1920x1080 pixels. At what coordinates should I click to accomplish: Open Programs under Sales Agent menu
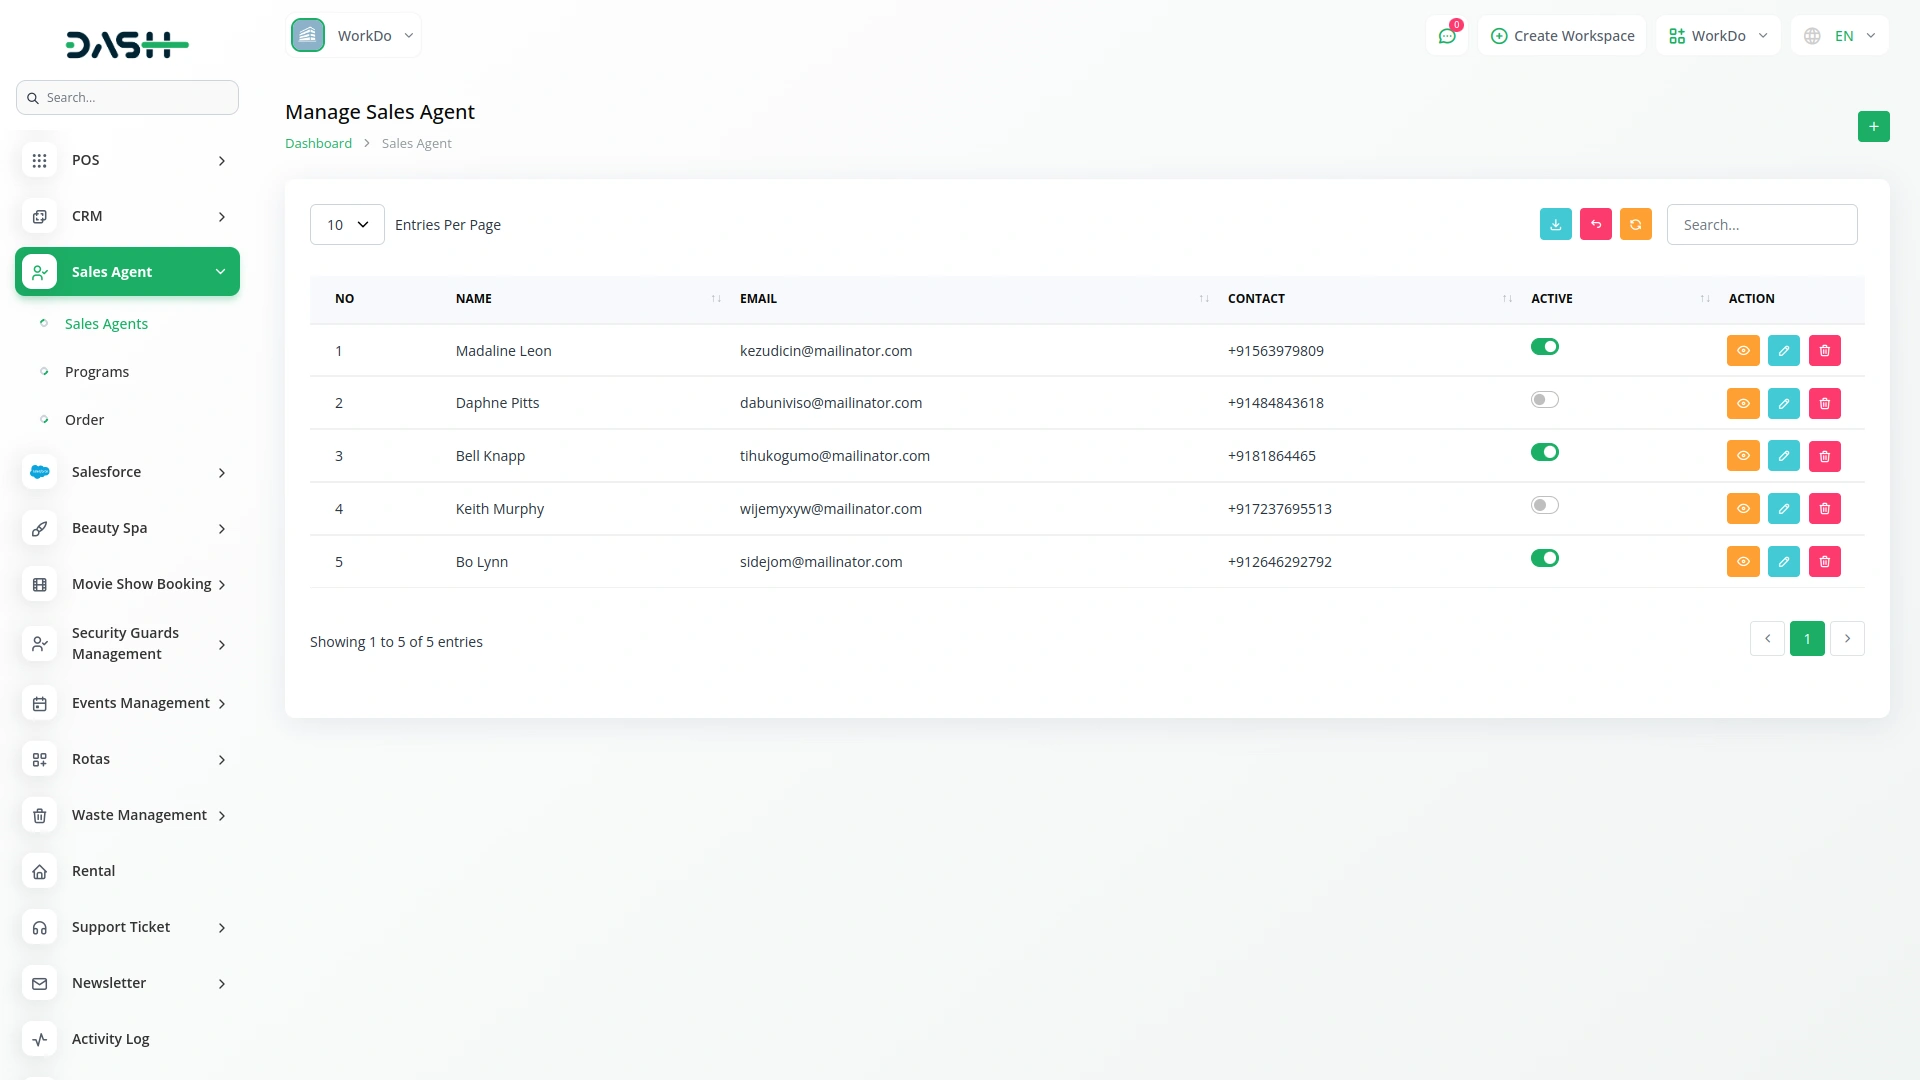(x=97, y=372)
